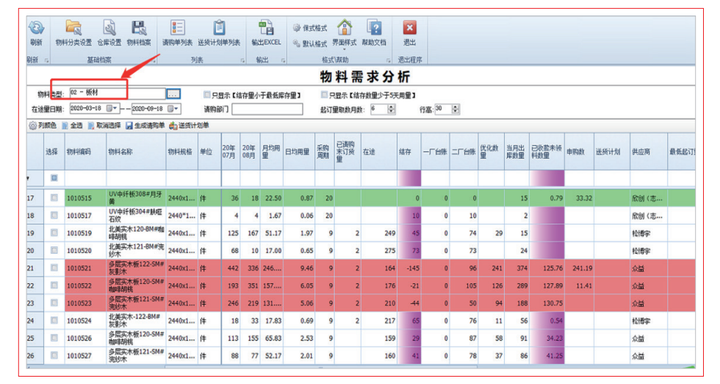The image size is (720, 384).
Task: Click the 送货计划 column header
Action: coord(612,152)
